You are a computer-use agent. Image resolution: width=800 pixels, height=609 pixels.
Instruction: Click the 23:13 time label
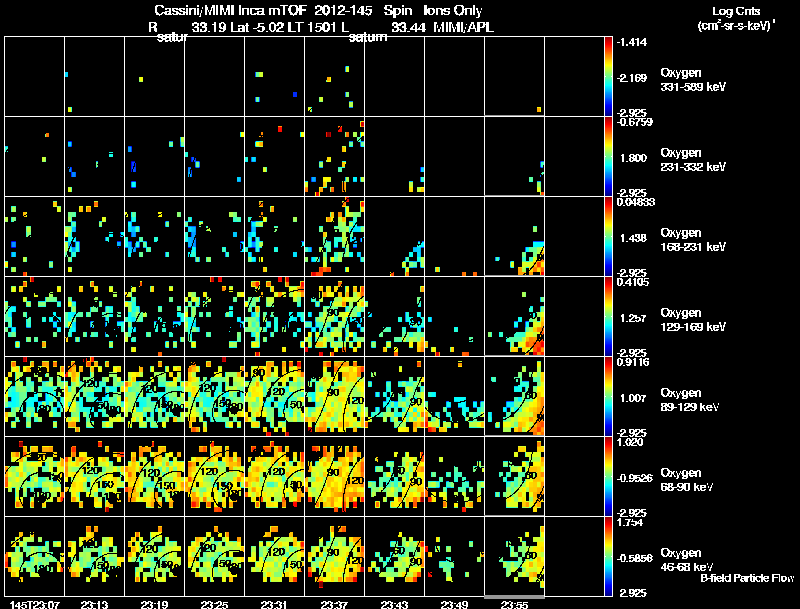click(94, 604)
